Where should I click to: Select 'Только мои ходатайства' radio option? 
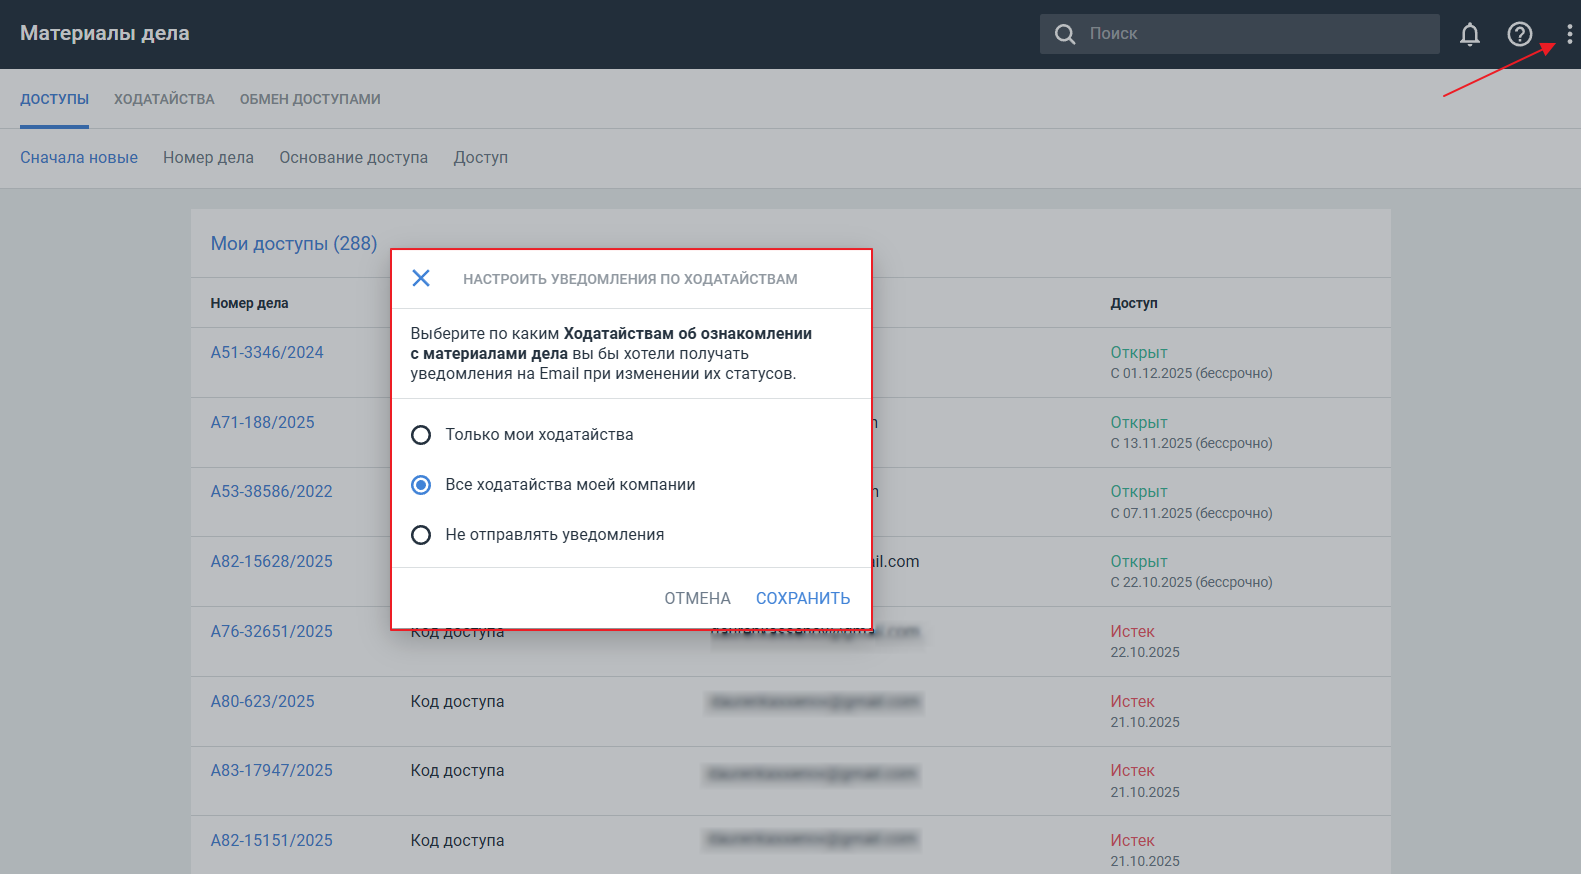pyautogui.click(x=421, y=435)
